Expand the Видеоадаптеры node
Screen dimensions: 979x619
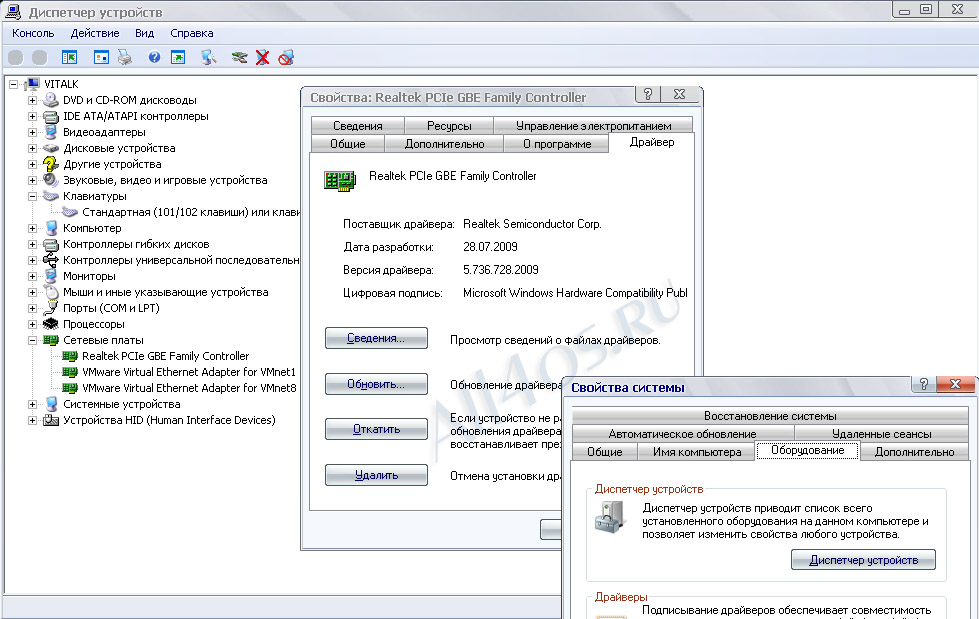tap(32, 132)
